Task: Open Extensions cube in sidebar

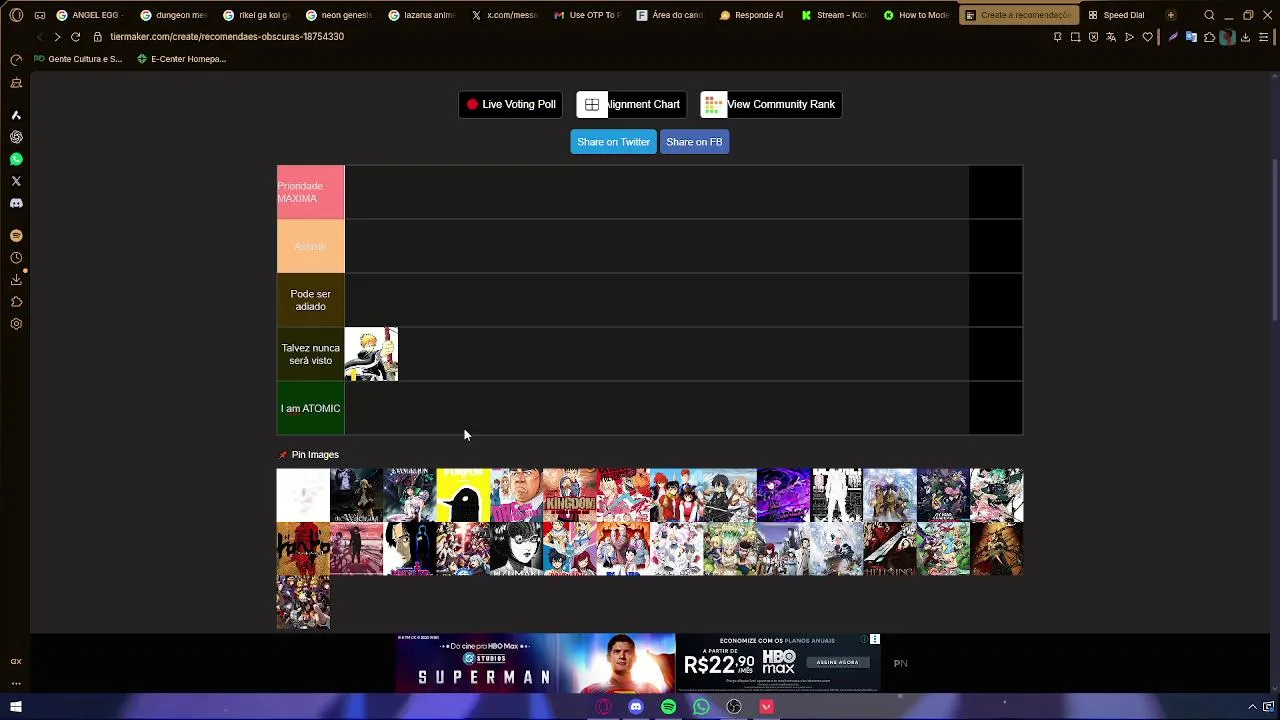Action: click(16, 302)
